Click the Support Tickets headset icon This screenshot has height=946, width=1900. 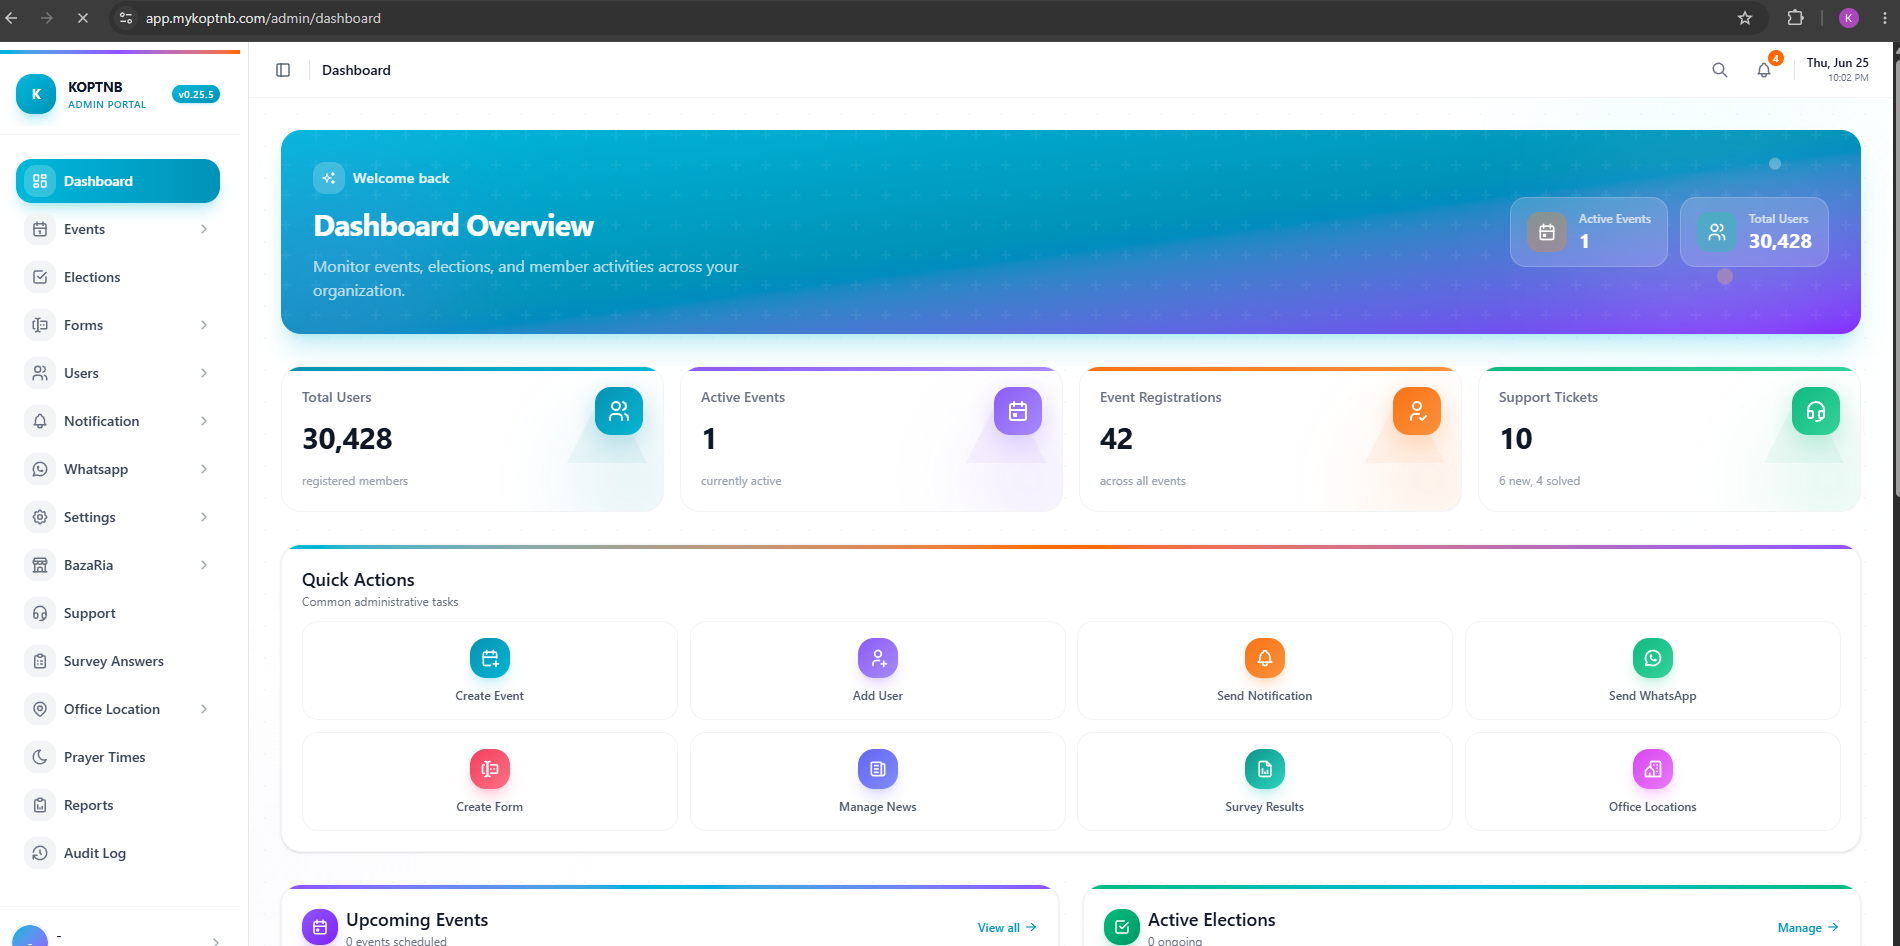(x=1816, y=411)
